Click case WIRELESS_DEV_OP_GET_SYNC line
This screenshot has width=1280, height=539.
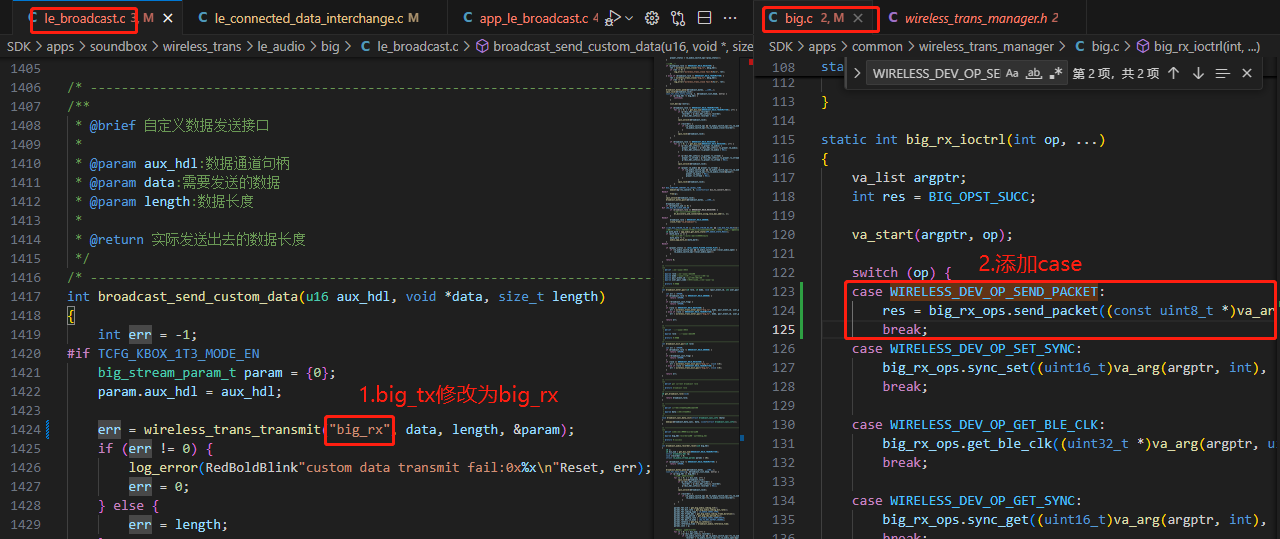(x=965, y=500)
